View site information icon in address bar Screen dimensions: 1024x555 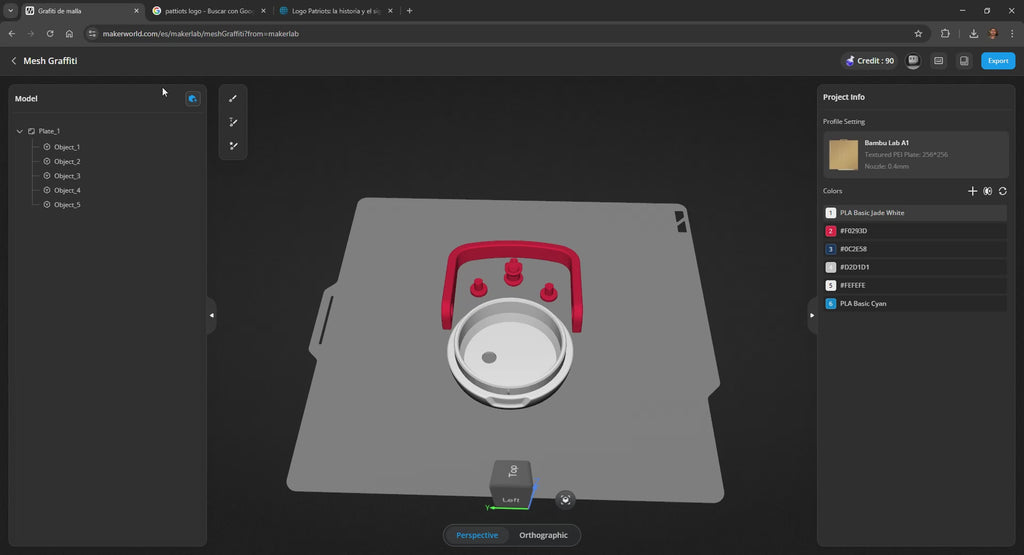point(92,33)
